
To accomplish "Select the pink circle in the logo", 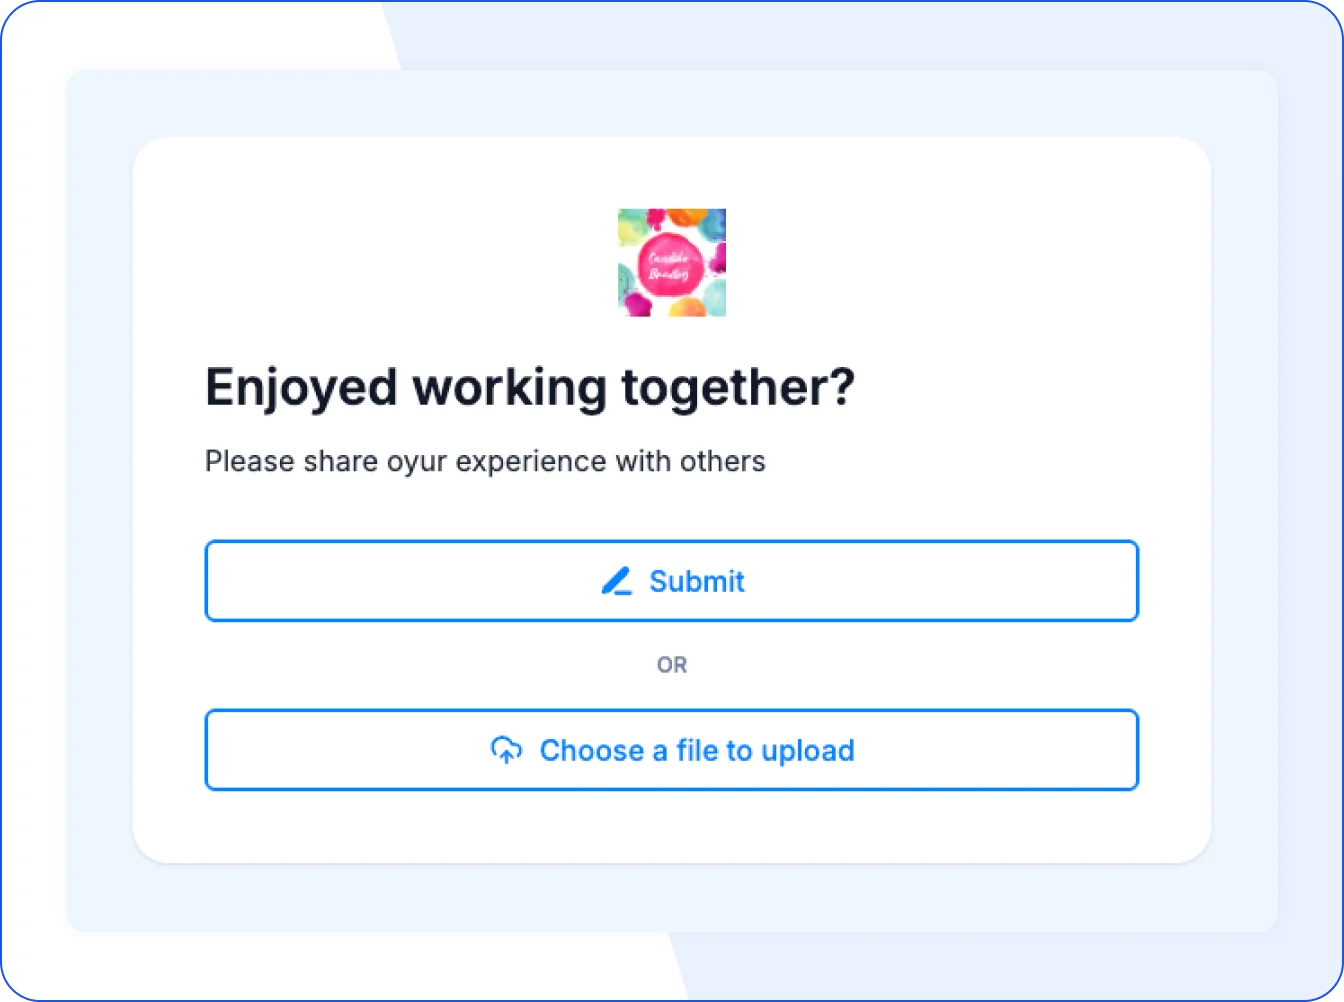I will [670, 264].
